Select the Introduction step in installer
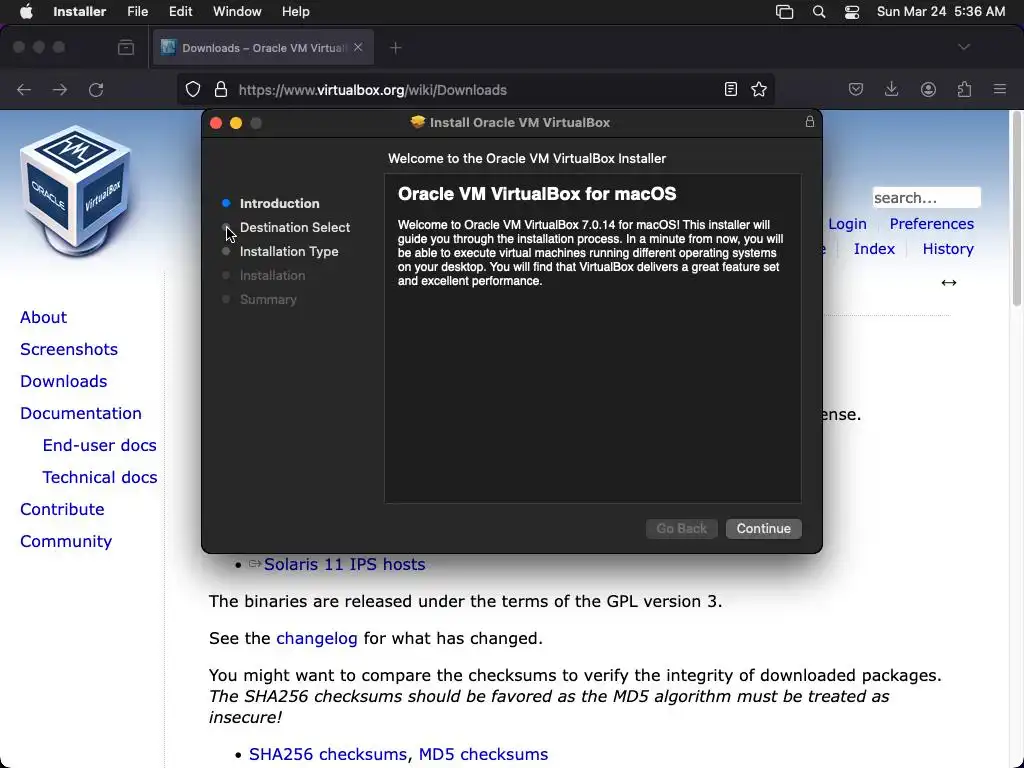 pyautogui.click(x=280, y=203)
